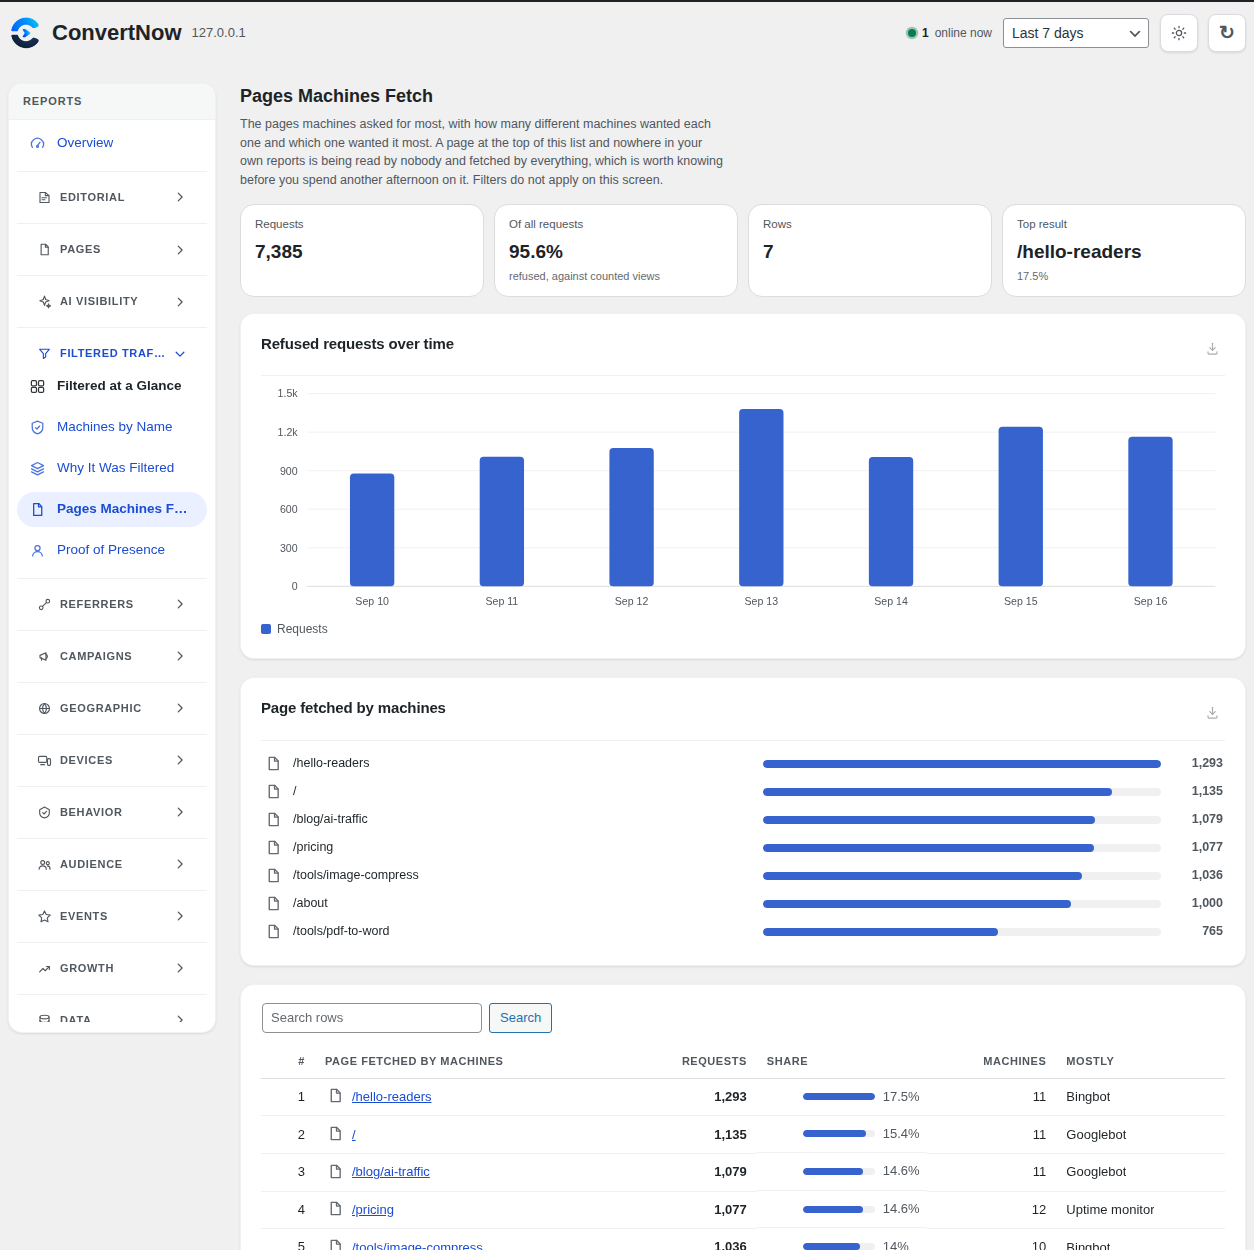Expand the Devices section
The height and width of the screenshot is (1250, 1254).
point(112,760)
